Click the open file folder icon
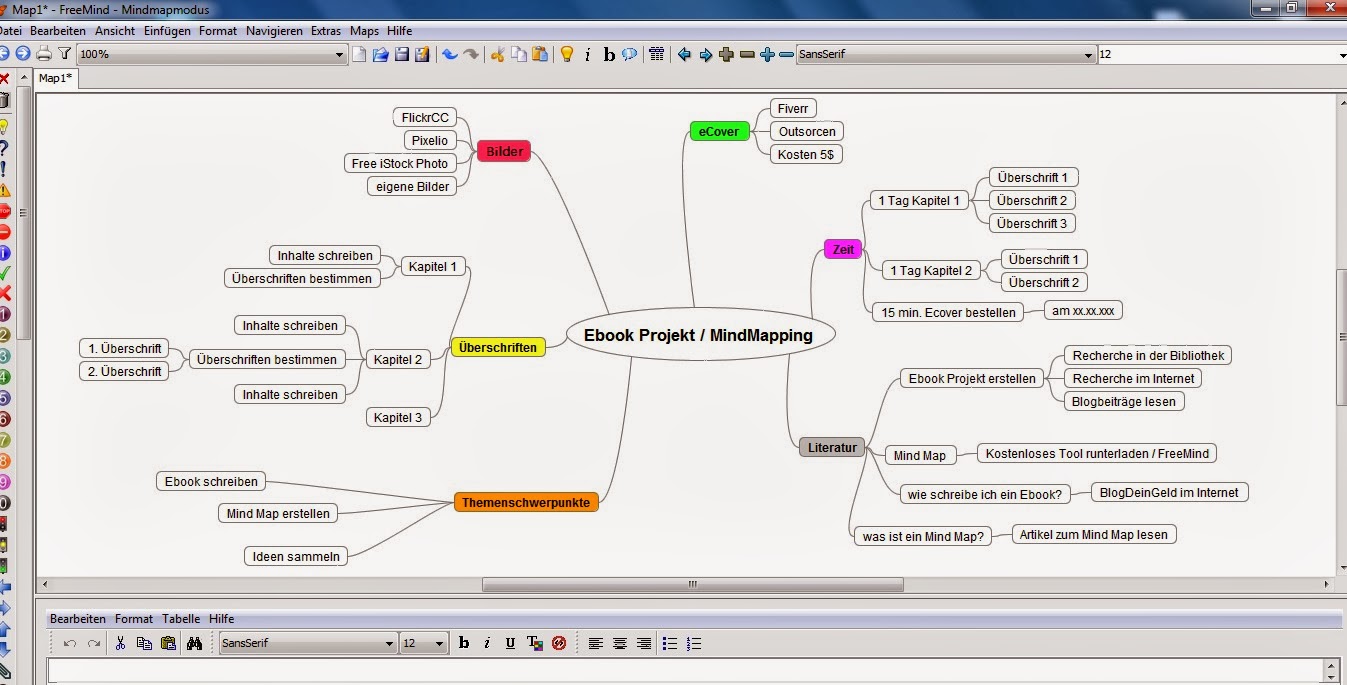This screenshot has height=685, width=1347. 380,54
